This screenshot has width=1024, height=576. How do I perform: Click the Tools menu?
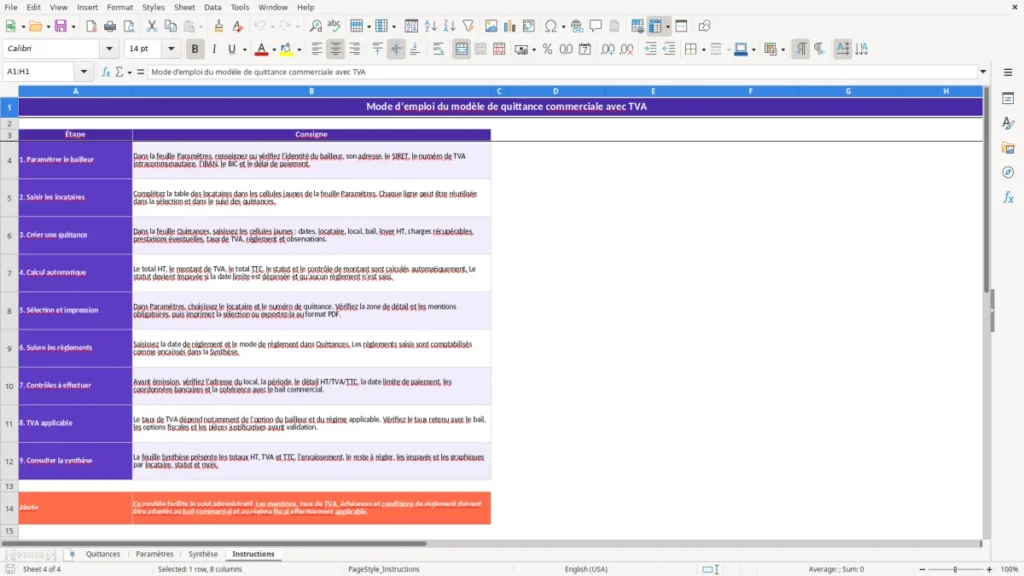pos(240,7)
